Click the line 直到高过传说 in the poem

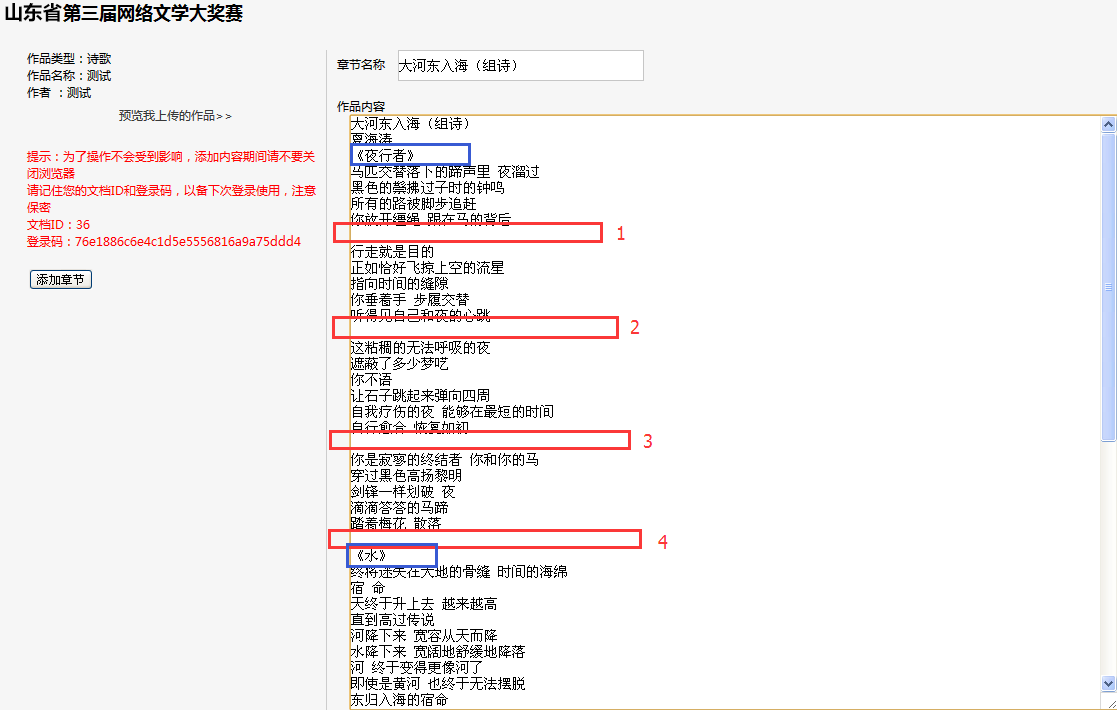coord(392,620)
